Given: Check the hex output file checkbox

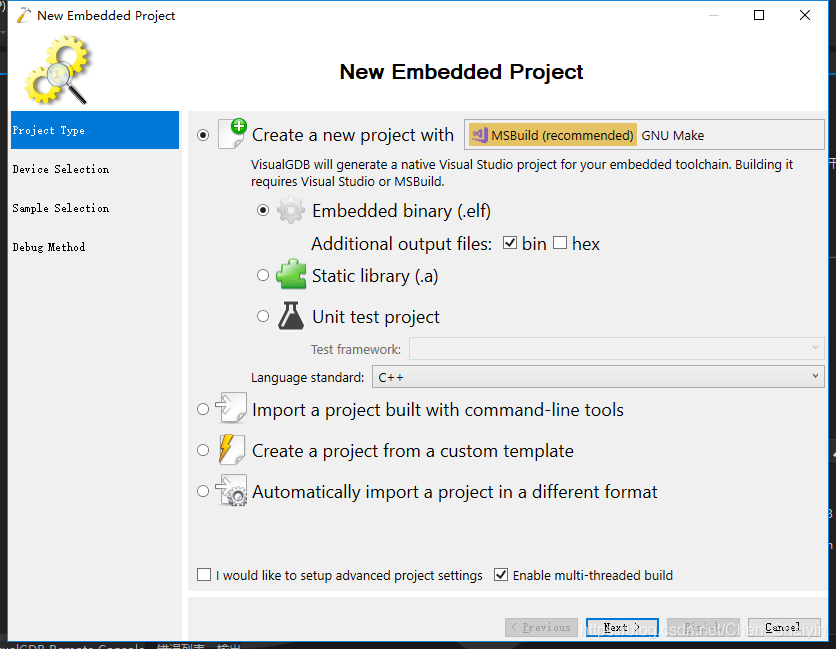Looking at the screenshot, I should tap(560, 243).
